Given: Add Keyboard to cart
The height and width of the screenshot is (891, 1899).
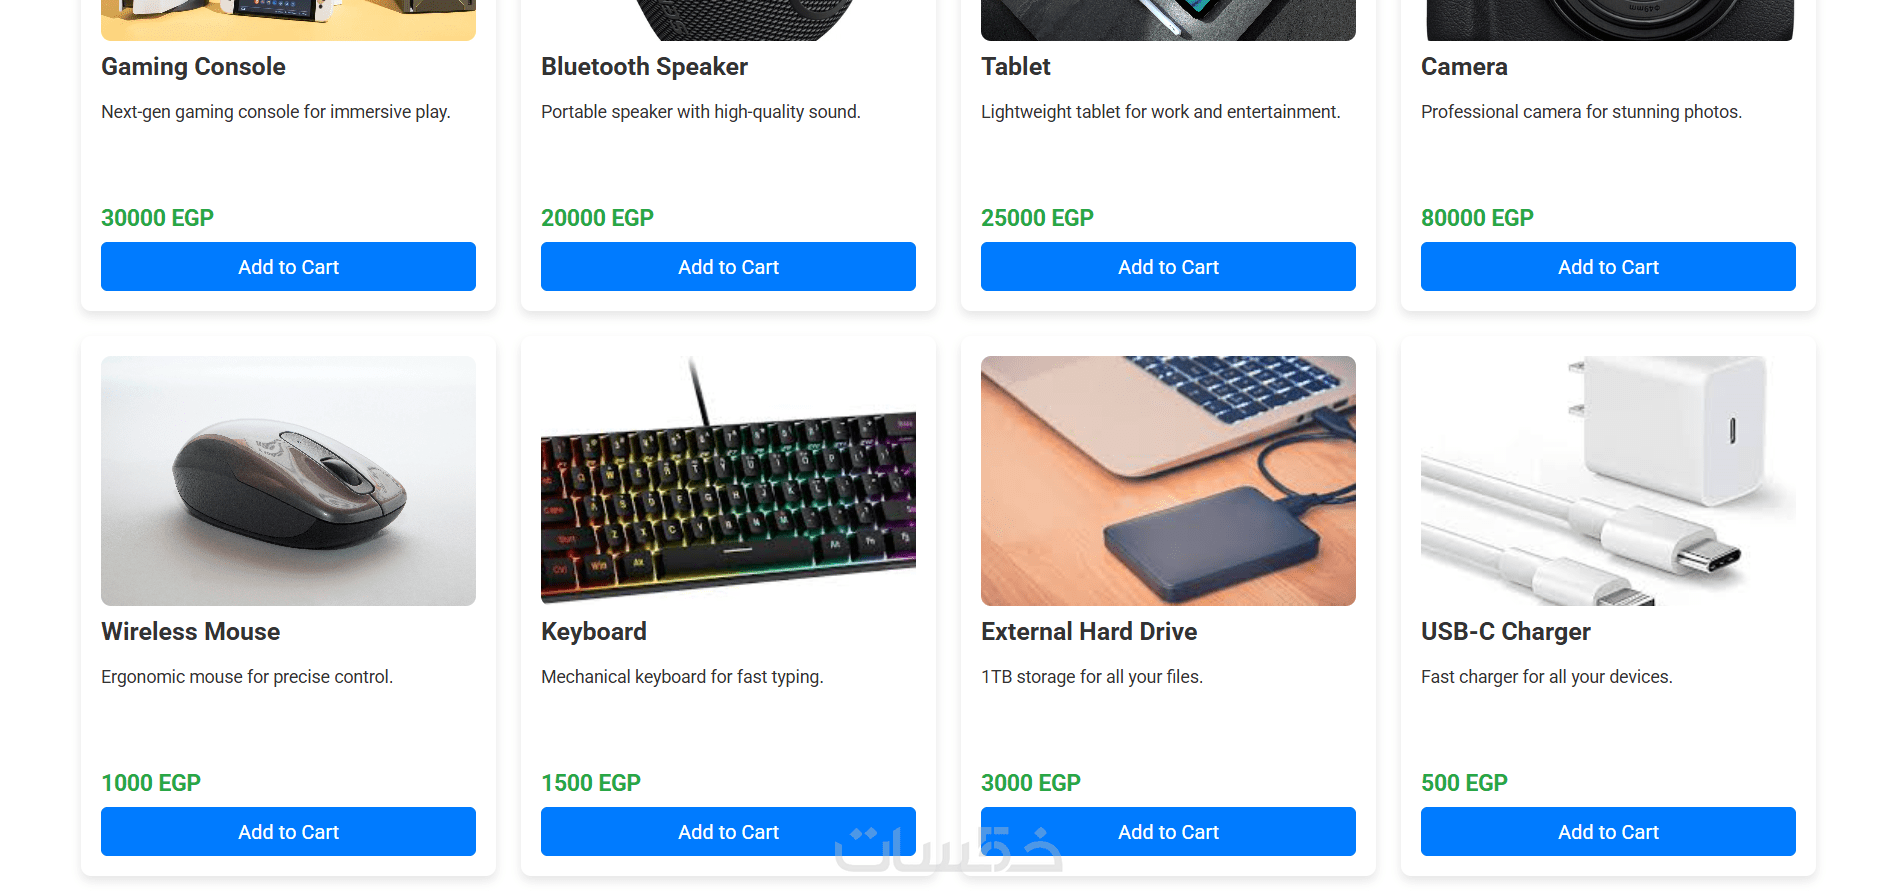Looking at the screenshot, I should click(x=728, y=832).
